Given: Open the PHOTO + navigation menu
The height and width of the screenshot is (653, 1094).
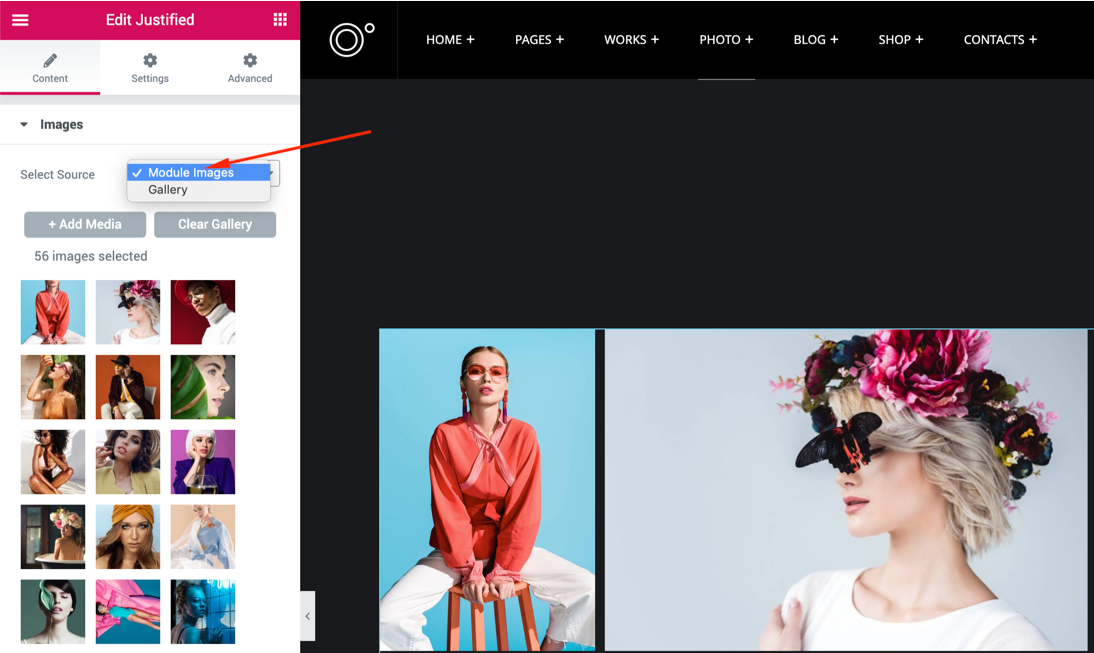Looking at the screenshot, I should 726,40.
